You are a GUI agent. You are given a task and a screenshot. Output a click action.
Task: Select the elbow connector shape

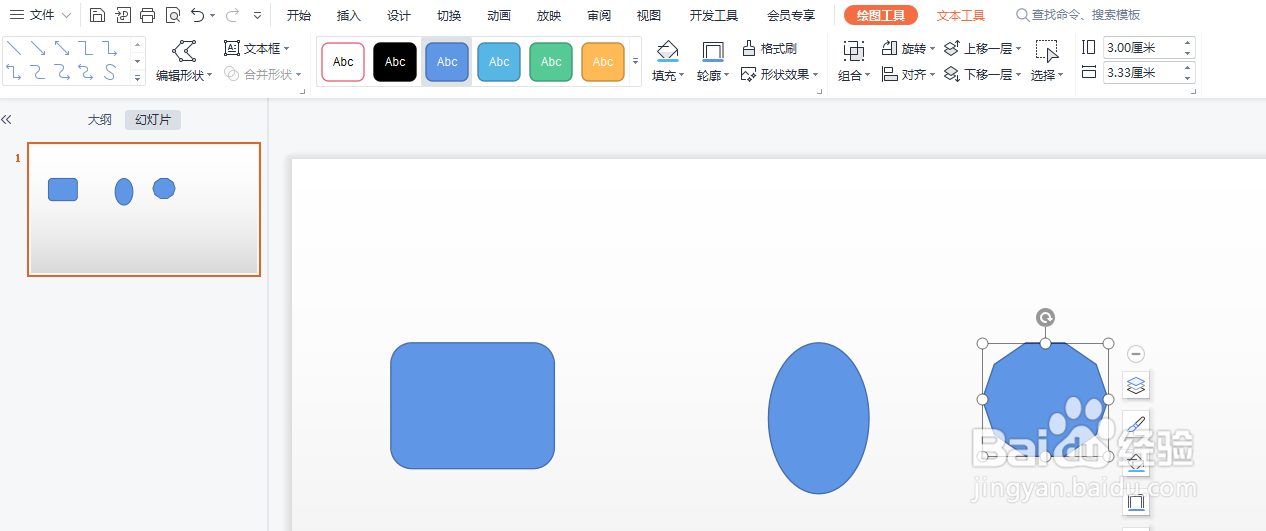[86, 48]
